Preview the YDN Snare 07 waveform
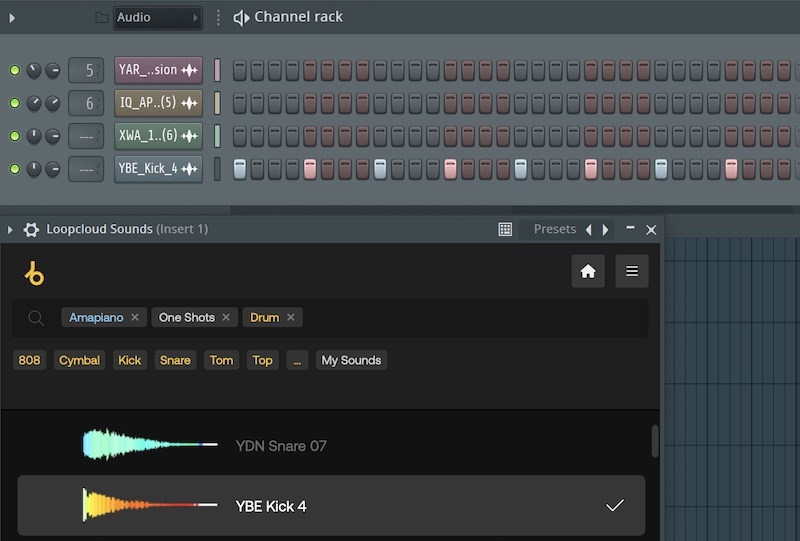The width and height of the screenshot is (800, 541). pos(151,445)
